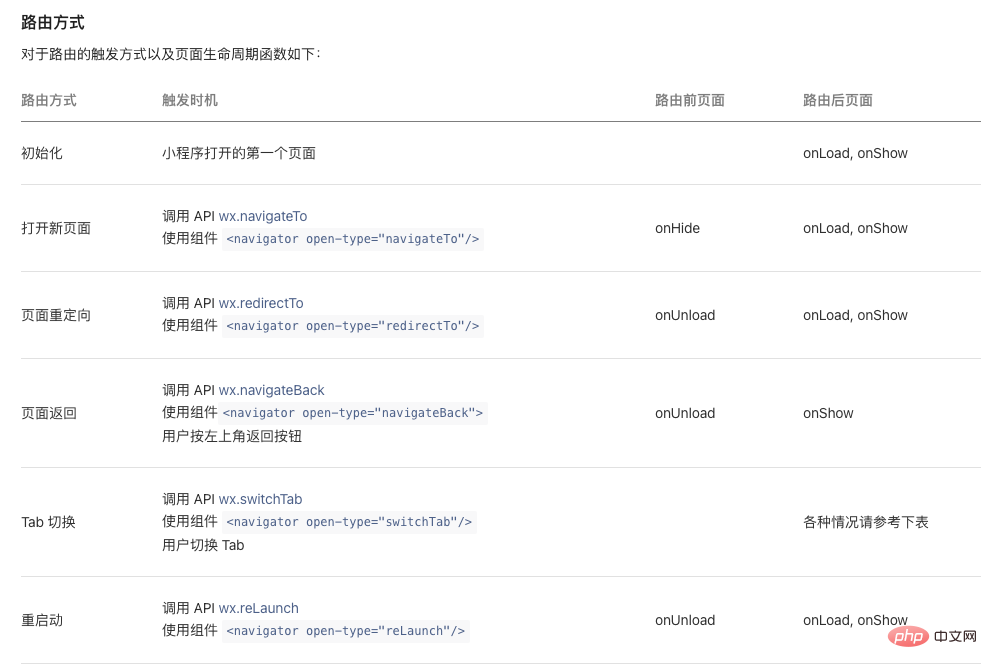The height and width of the screenshot is (669, 987).
Task: Click the 打开新页面 row label
Action: (56, 228)
